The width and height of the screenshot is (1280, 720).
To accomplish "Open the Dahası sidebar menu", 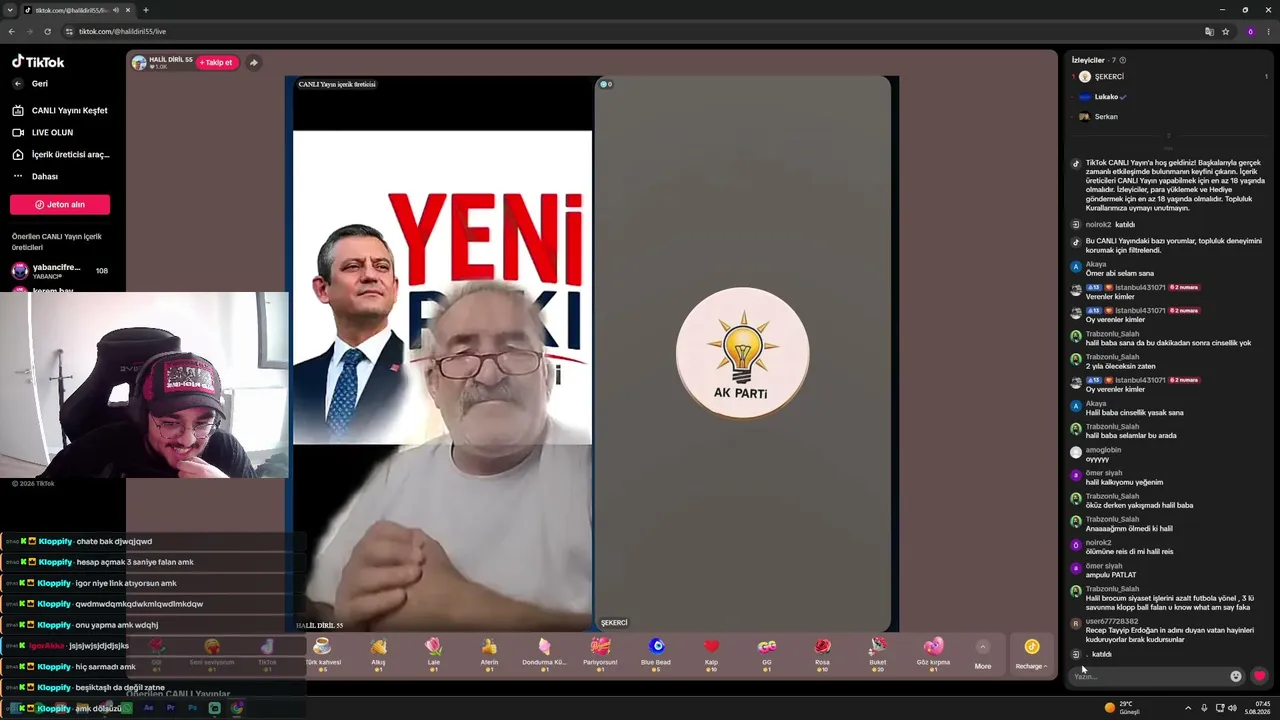I will [x=35, y=176].
